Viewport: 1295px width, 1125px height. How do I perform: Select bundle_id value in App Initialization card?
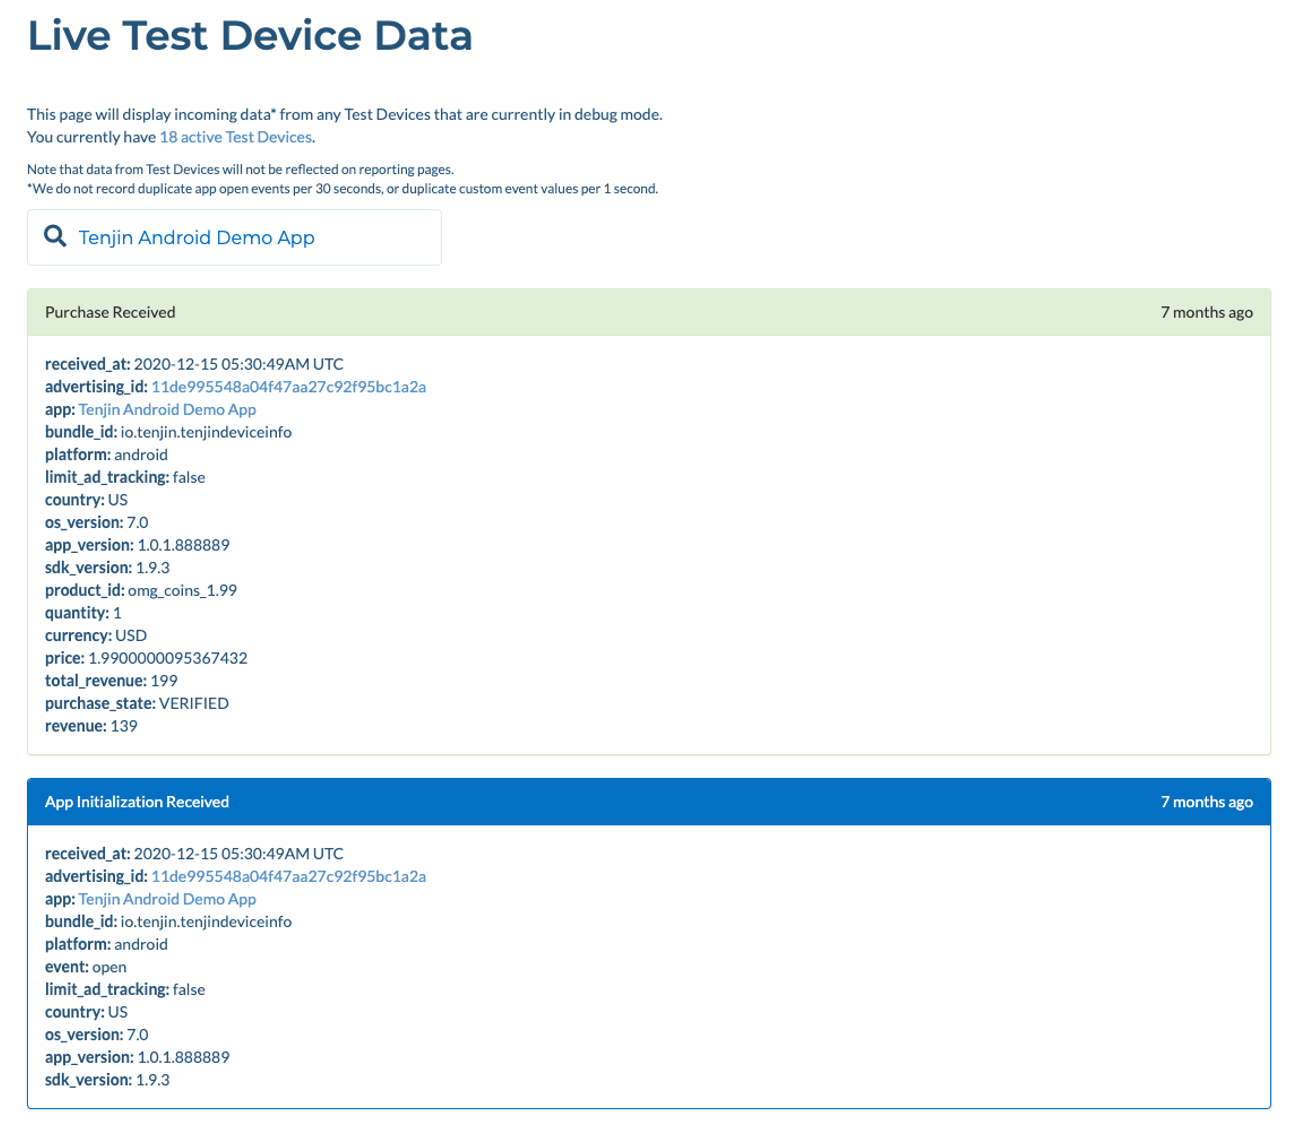coord(206,922)
